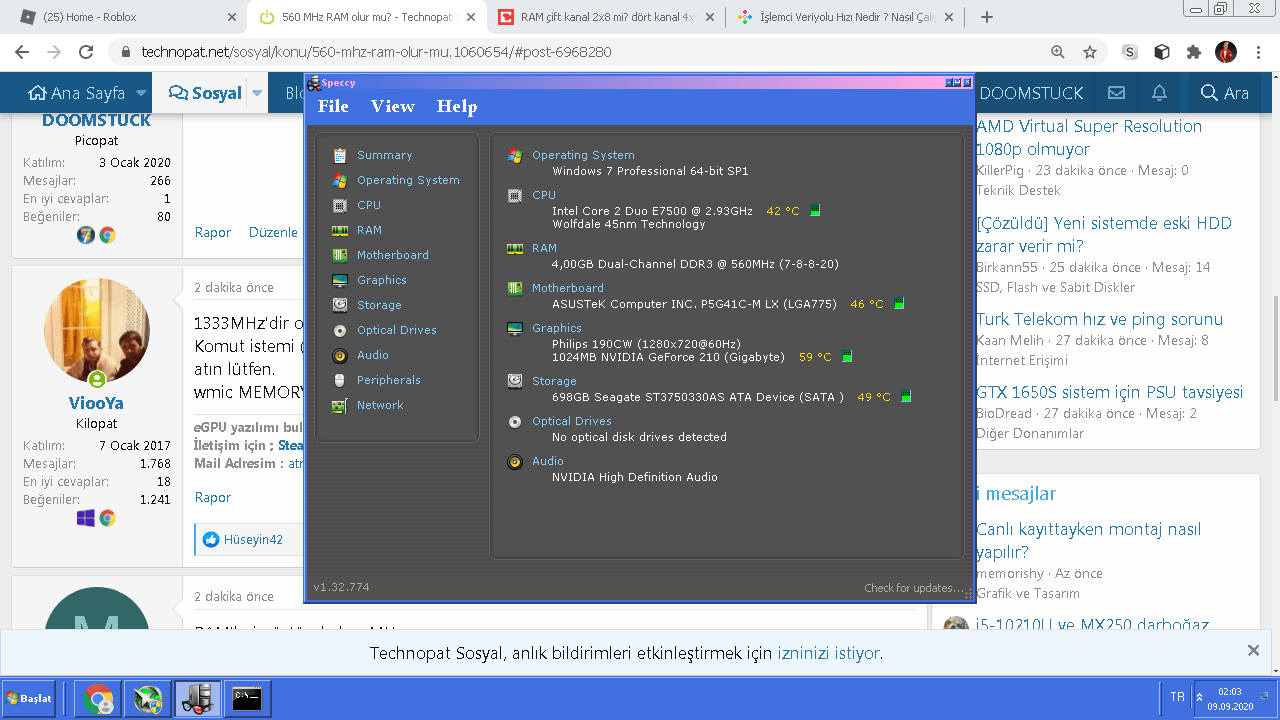Open a new Chrome tab

(x=987, y=17)
